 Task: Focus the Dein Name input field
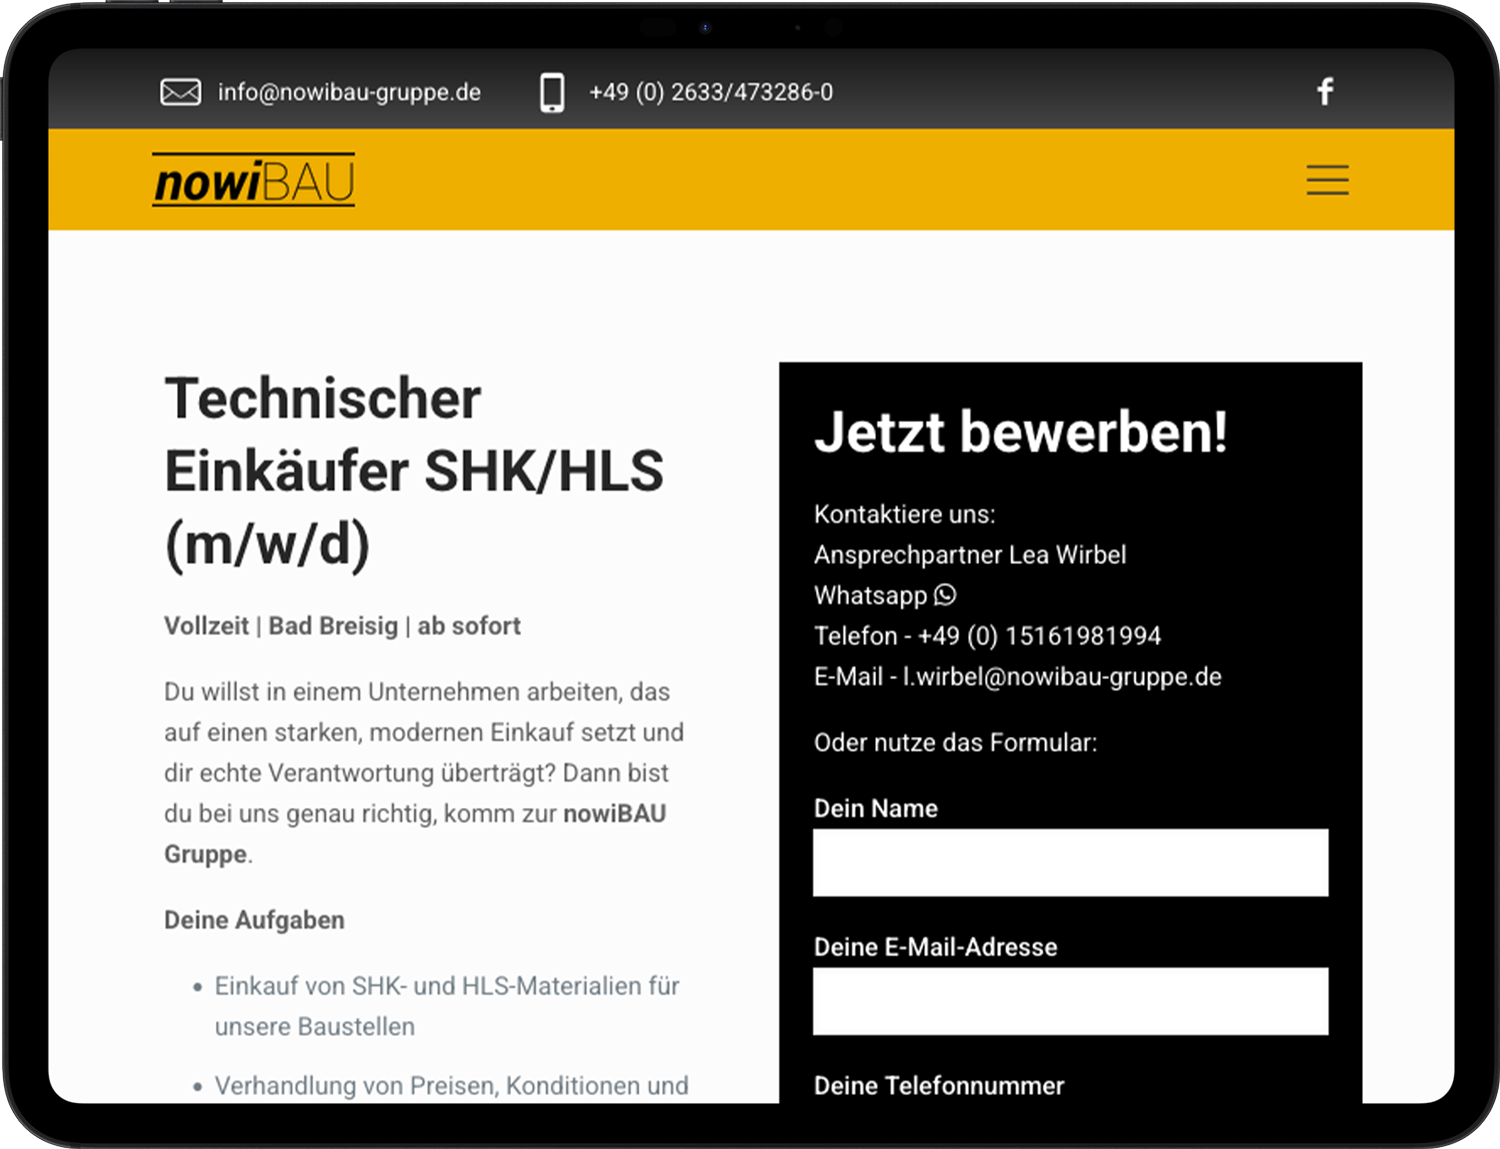click(x=1070, y=862)
